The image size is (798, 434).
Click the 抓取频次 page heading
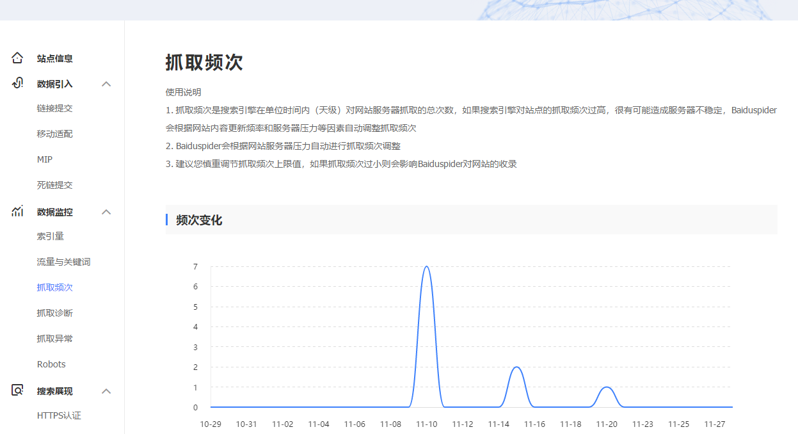pos(204,63)
